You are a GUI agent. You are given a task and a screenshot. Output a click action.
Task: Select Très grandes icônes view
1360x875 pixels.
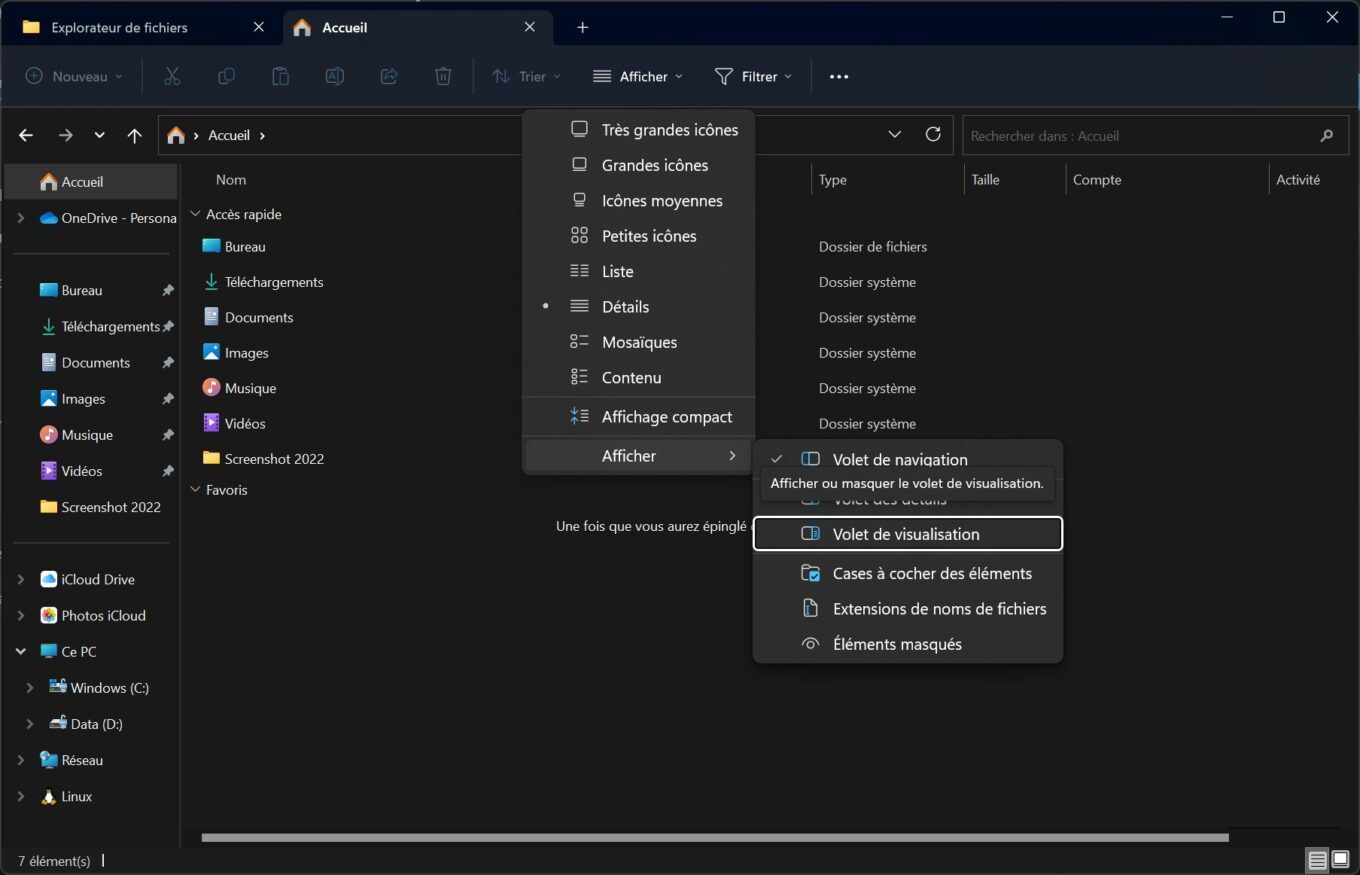pos(638,130)
